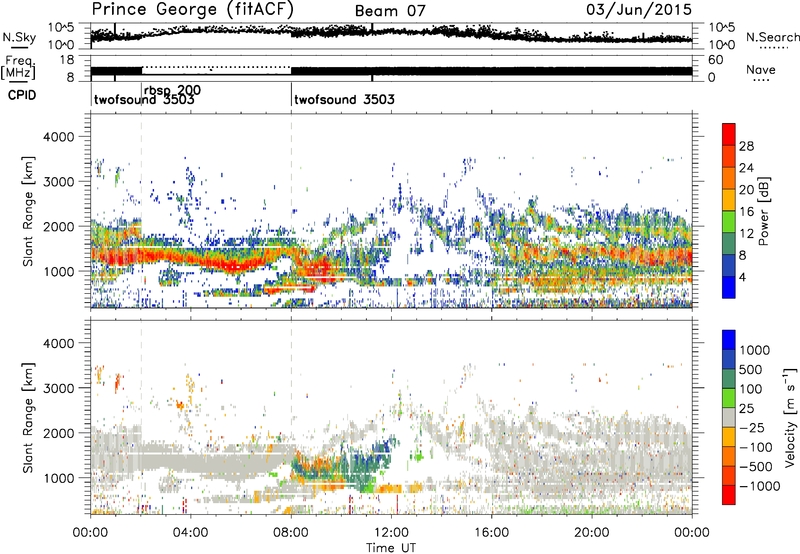
Task: Select red bottom segment of Velocity colorbar
Action: pos(729,495)
